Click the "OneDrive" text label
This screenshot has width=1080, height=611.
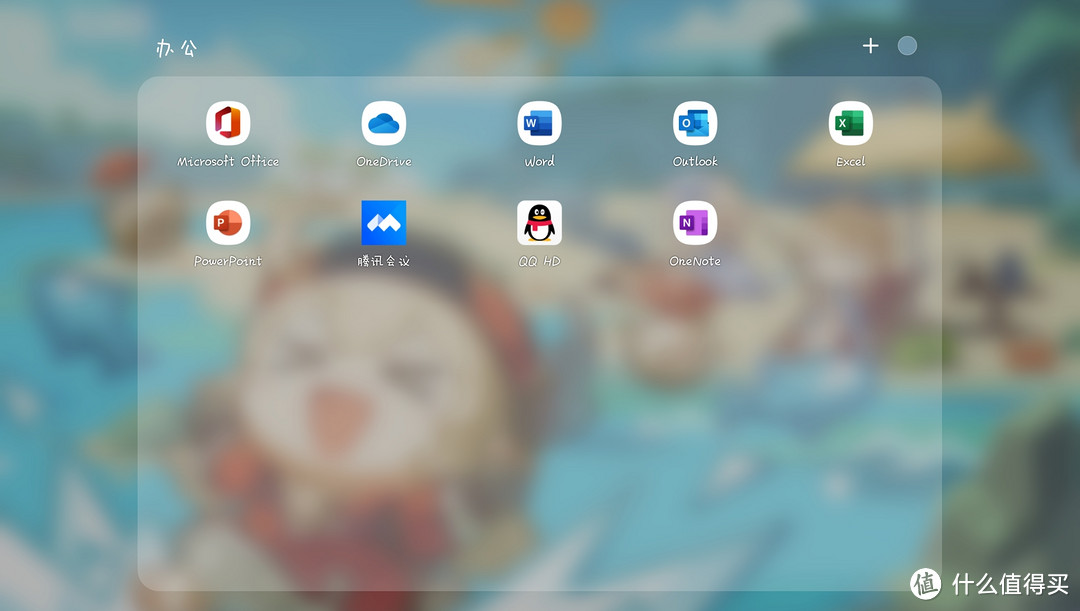[384, 161]
